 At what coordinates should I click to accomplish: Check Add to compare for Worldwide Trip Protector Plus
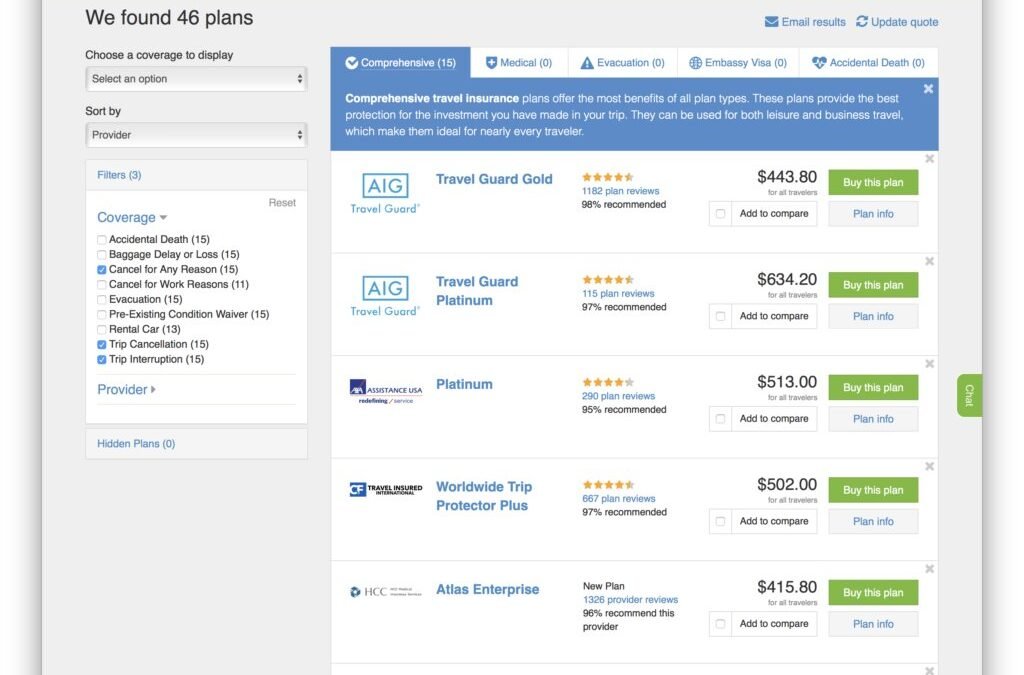(720, 521)
